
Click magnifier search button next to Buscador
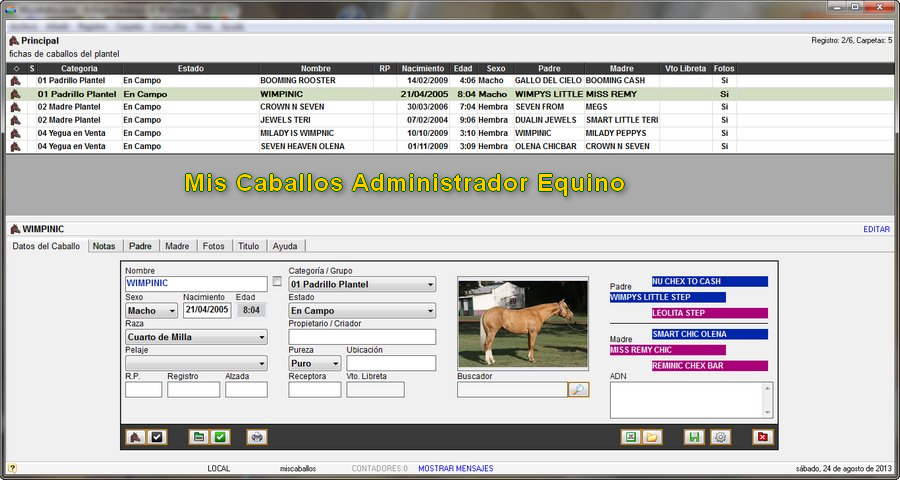click(x=579, y=390)
